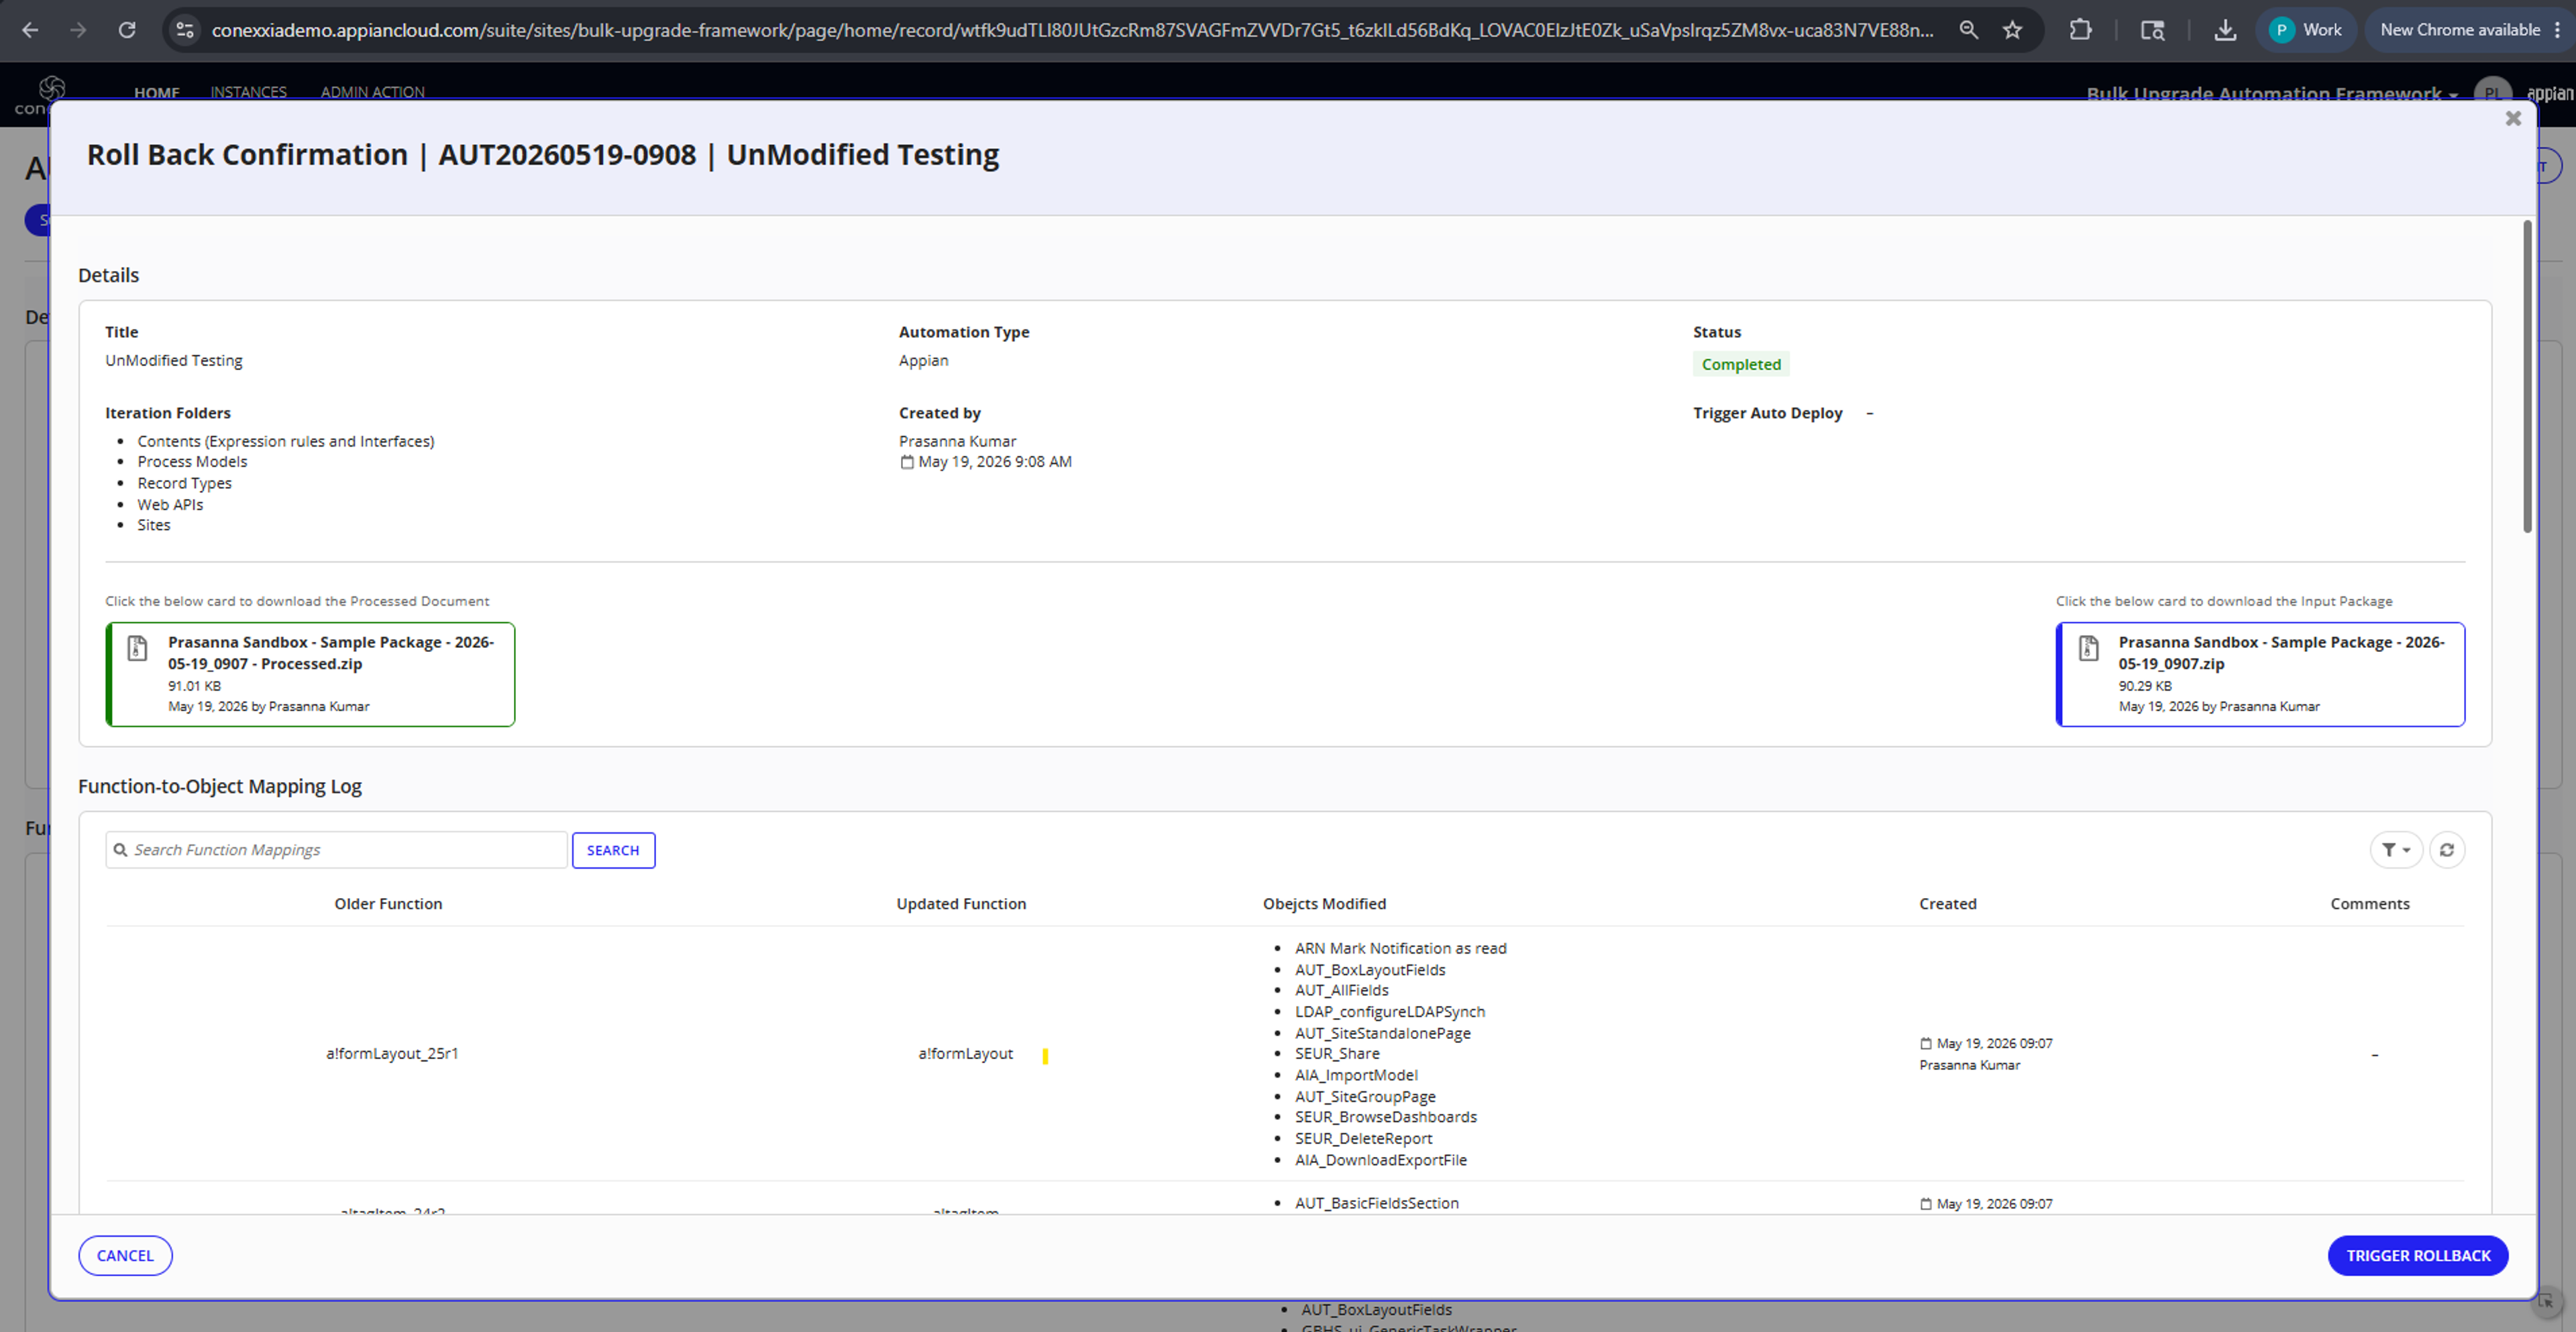
Task: Open the HOME tab in site navigation
Action: pyautogui.click(x=157, y=92)
